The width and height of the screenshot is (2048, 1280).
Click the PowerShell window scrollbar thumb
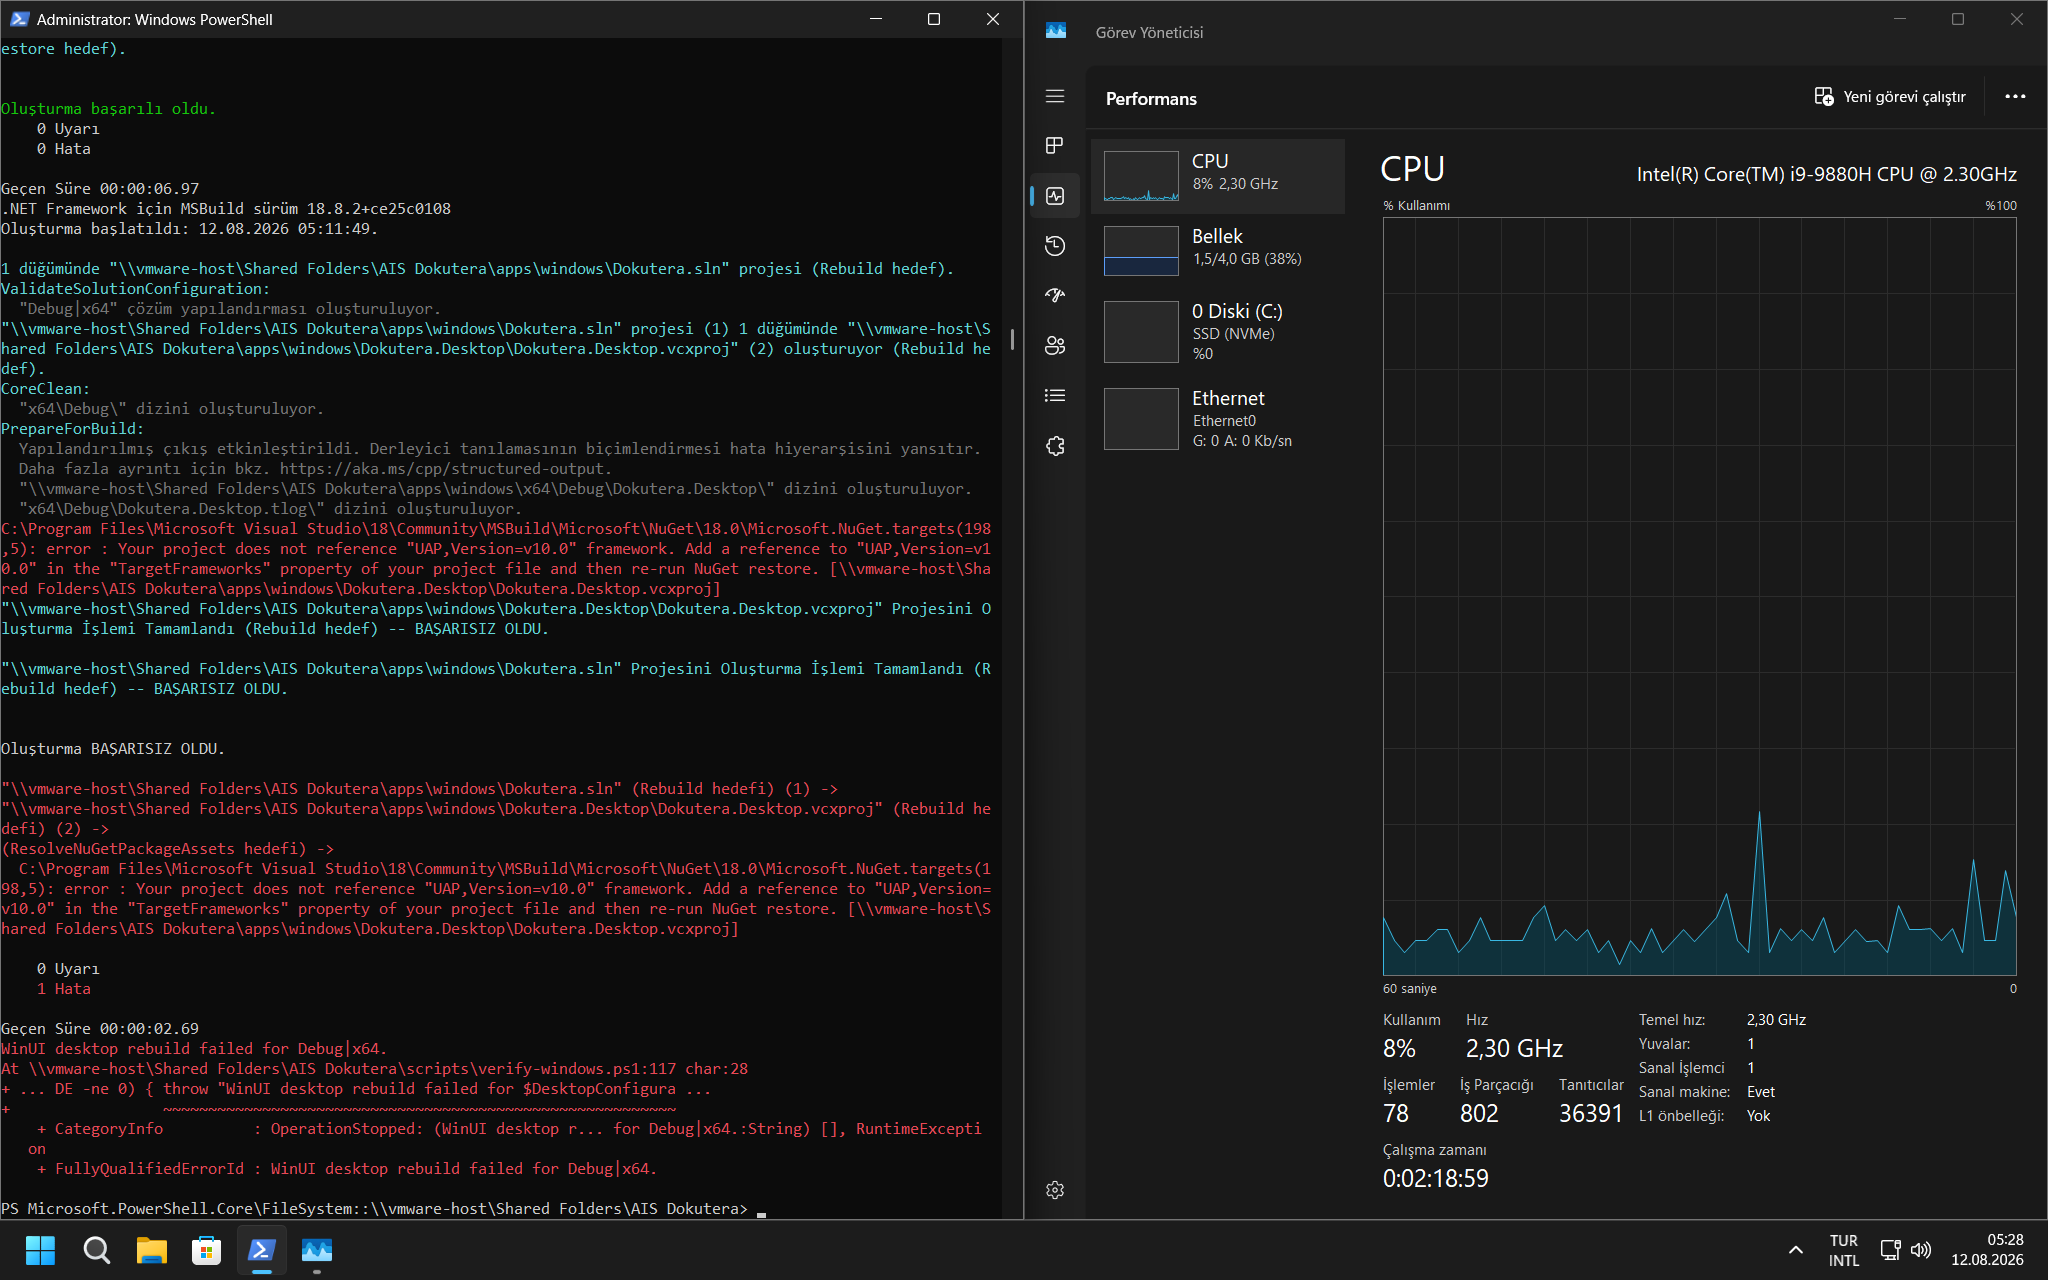point(1012,340)
